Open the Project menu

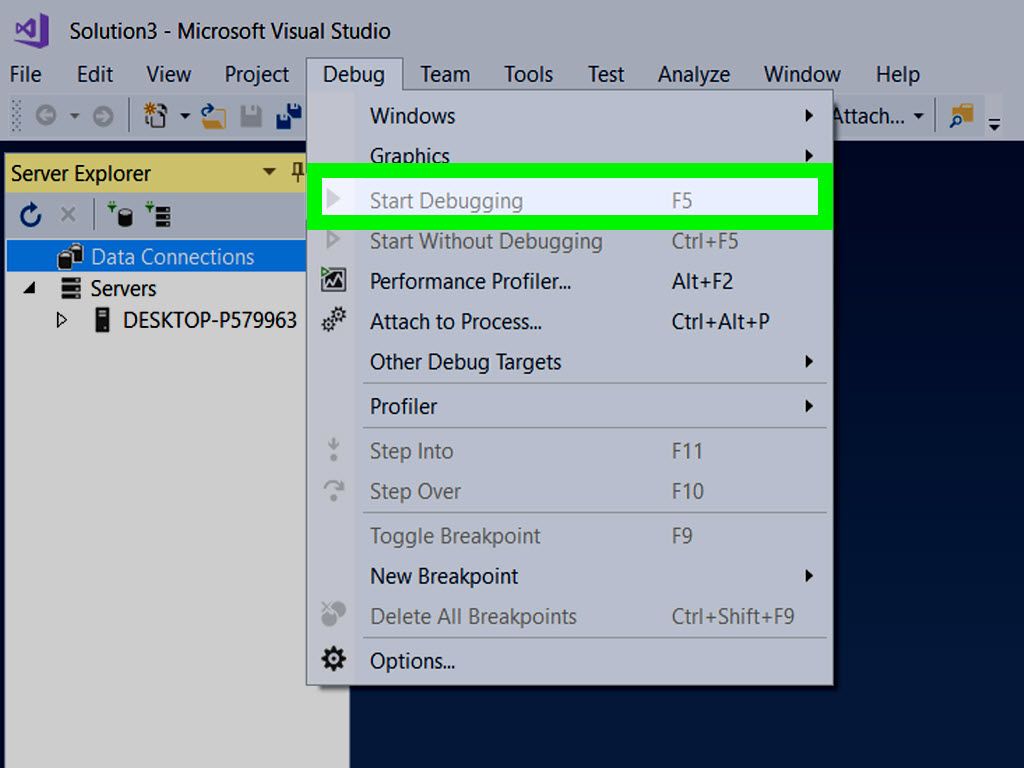pos(257,74)
